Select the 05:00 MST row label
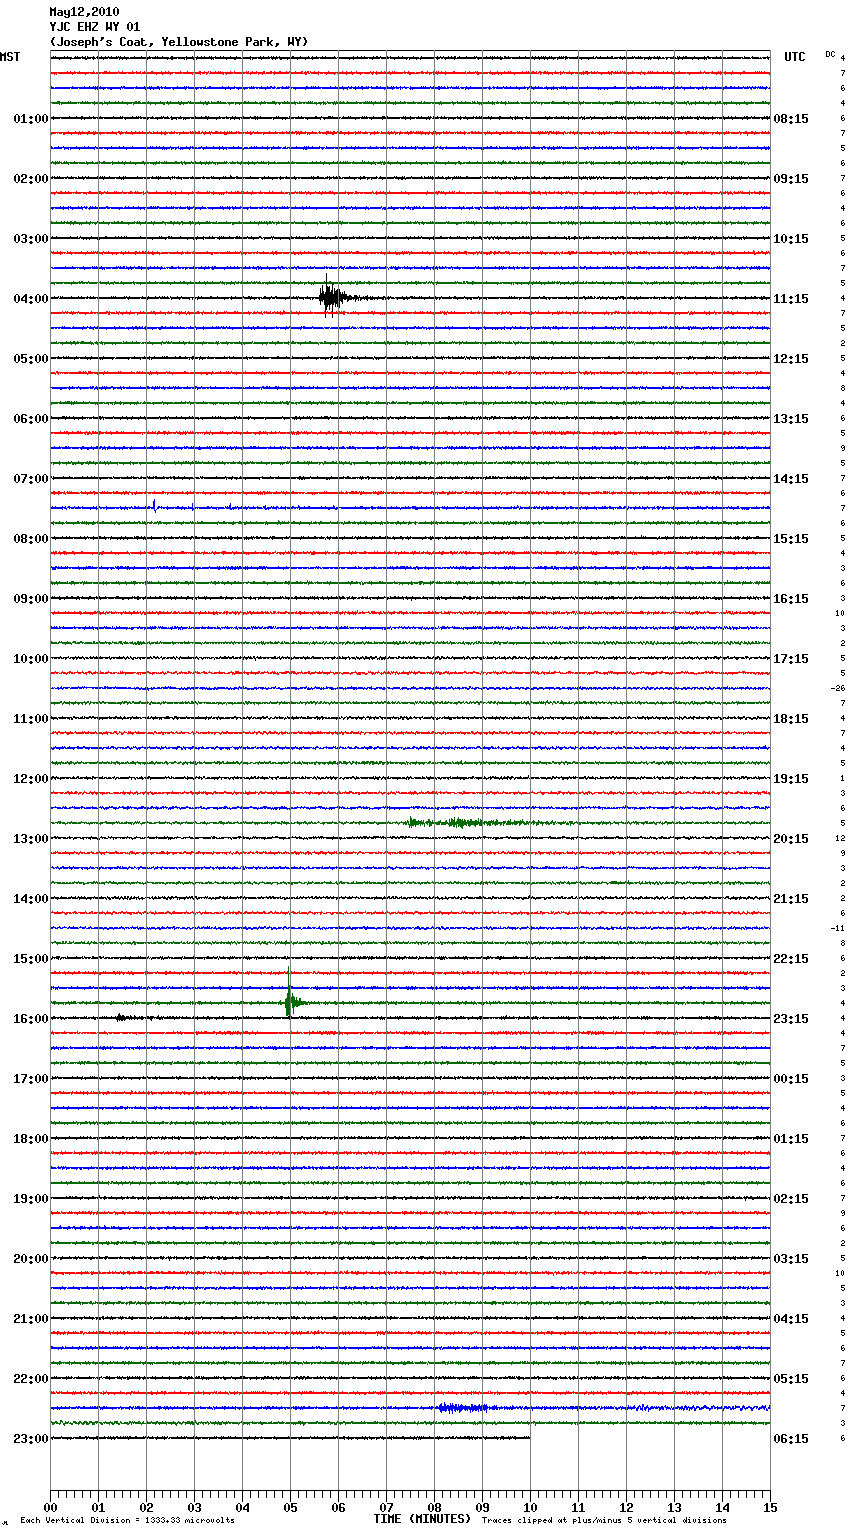Screen dimensions: 850x1534 point(30,359)
